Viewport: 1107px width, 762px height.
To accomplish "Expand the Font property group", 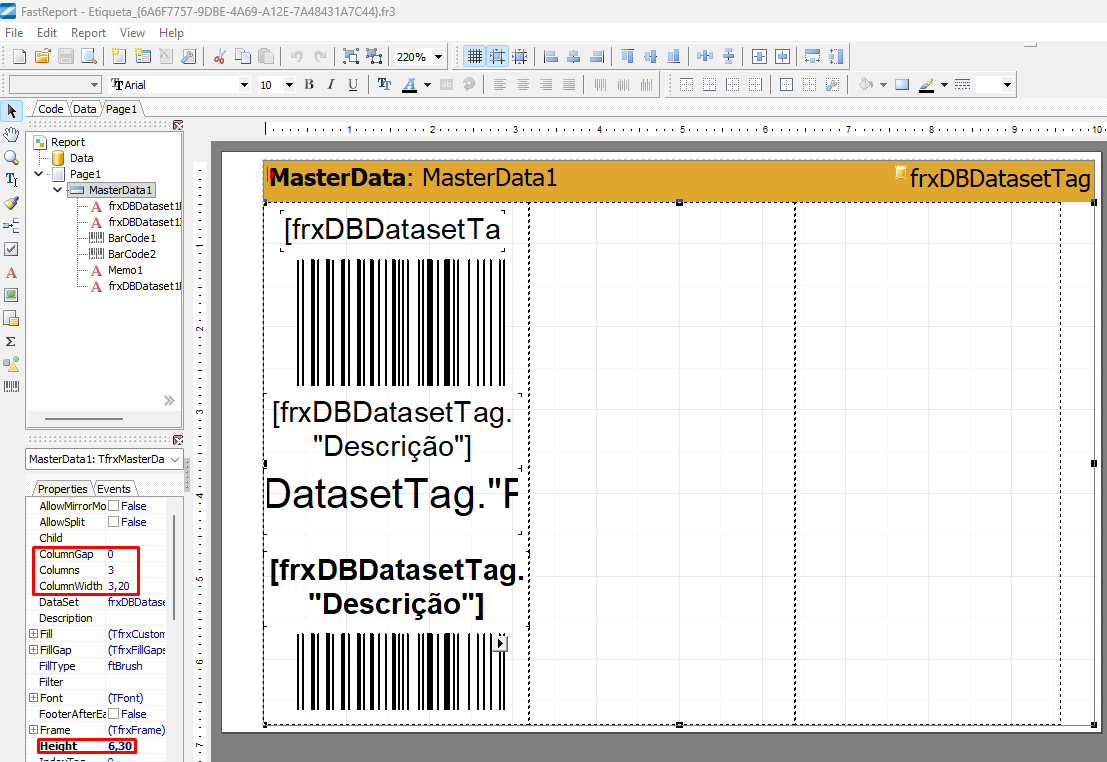I will [33, 698].
